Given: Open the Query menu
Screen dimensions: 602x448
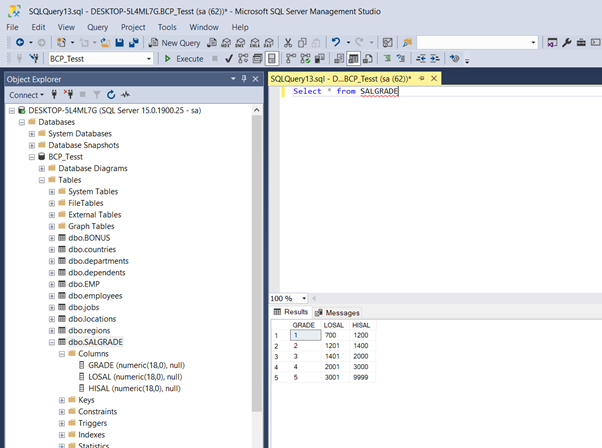Looking at the screenshot, I should click(x=98, y=27).
